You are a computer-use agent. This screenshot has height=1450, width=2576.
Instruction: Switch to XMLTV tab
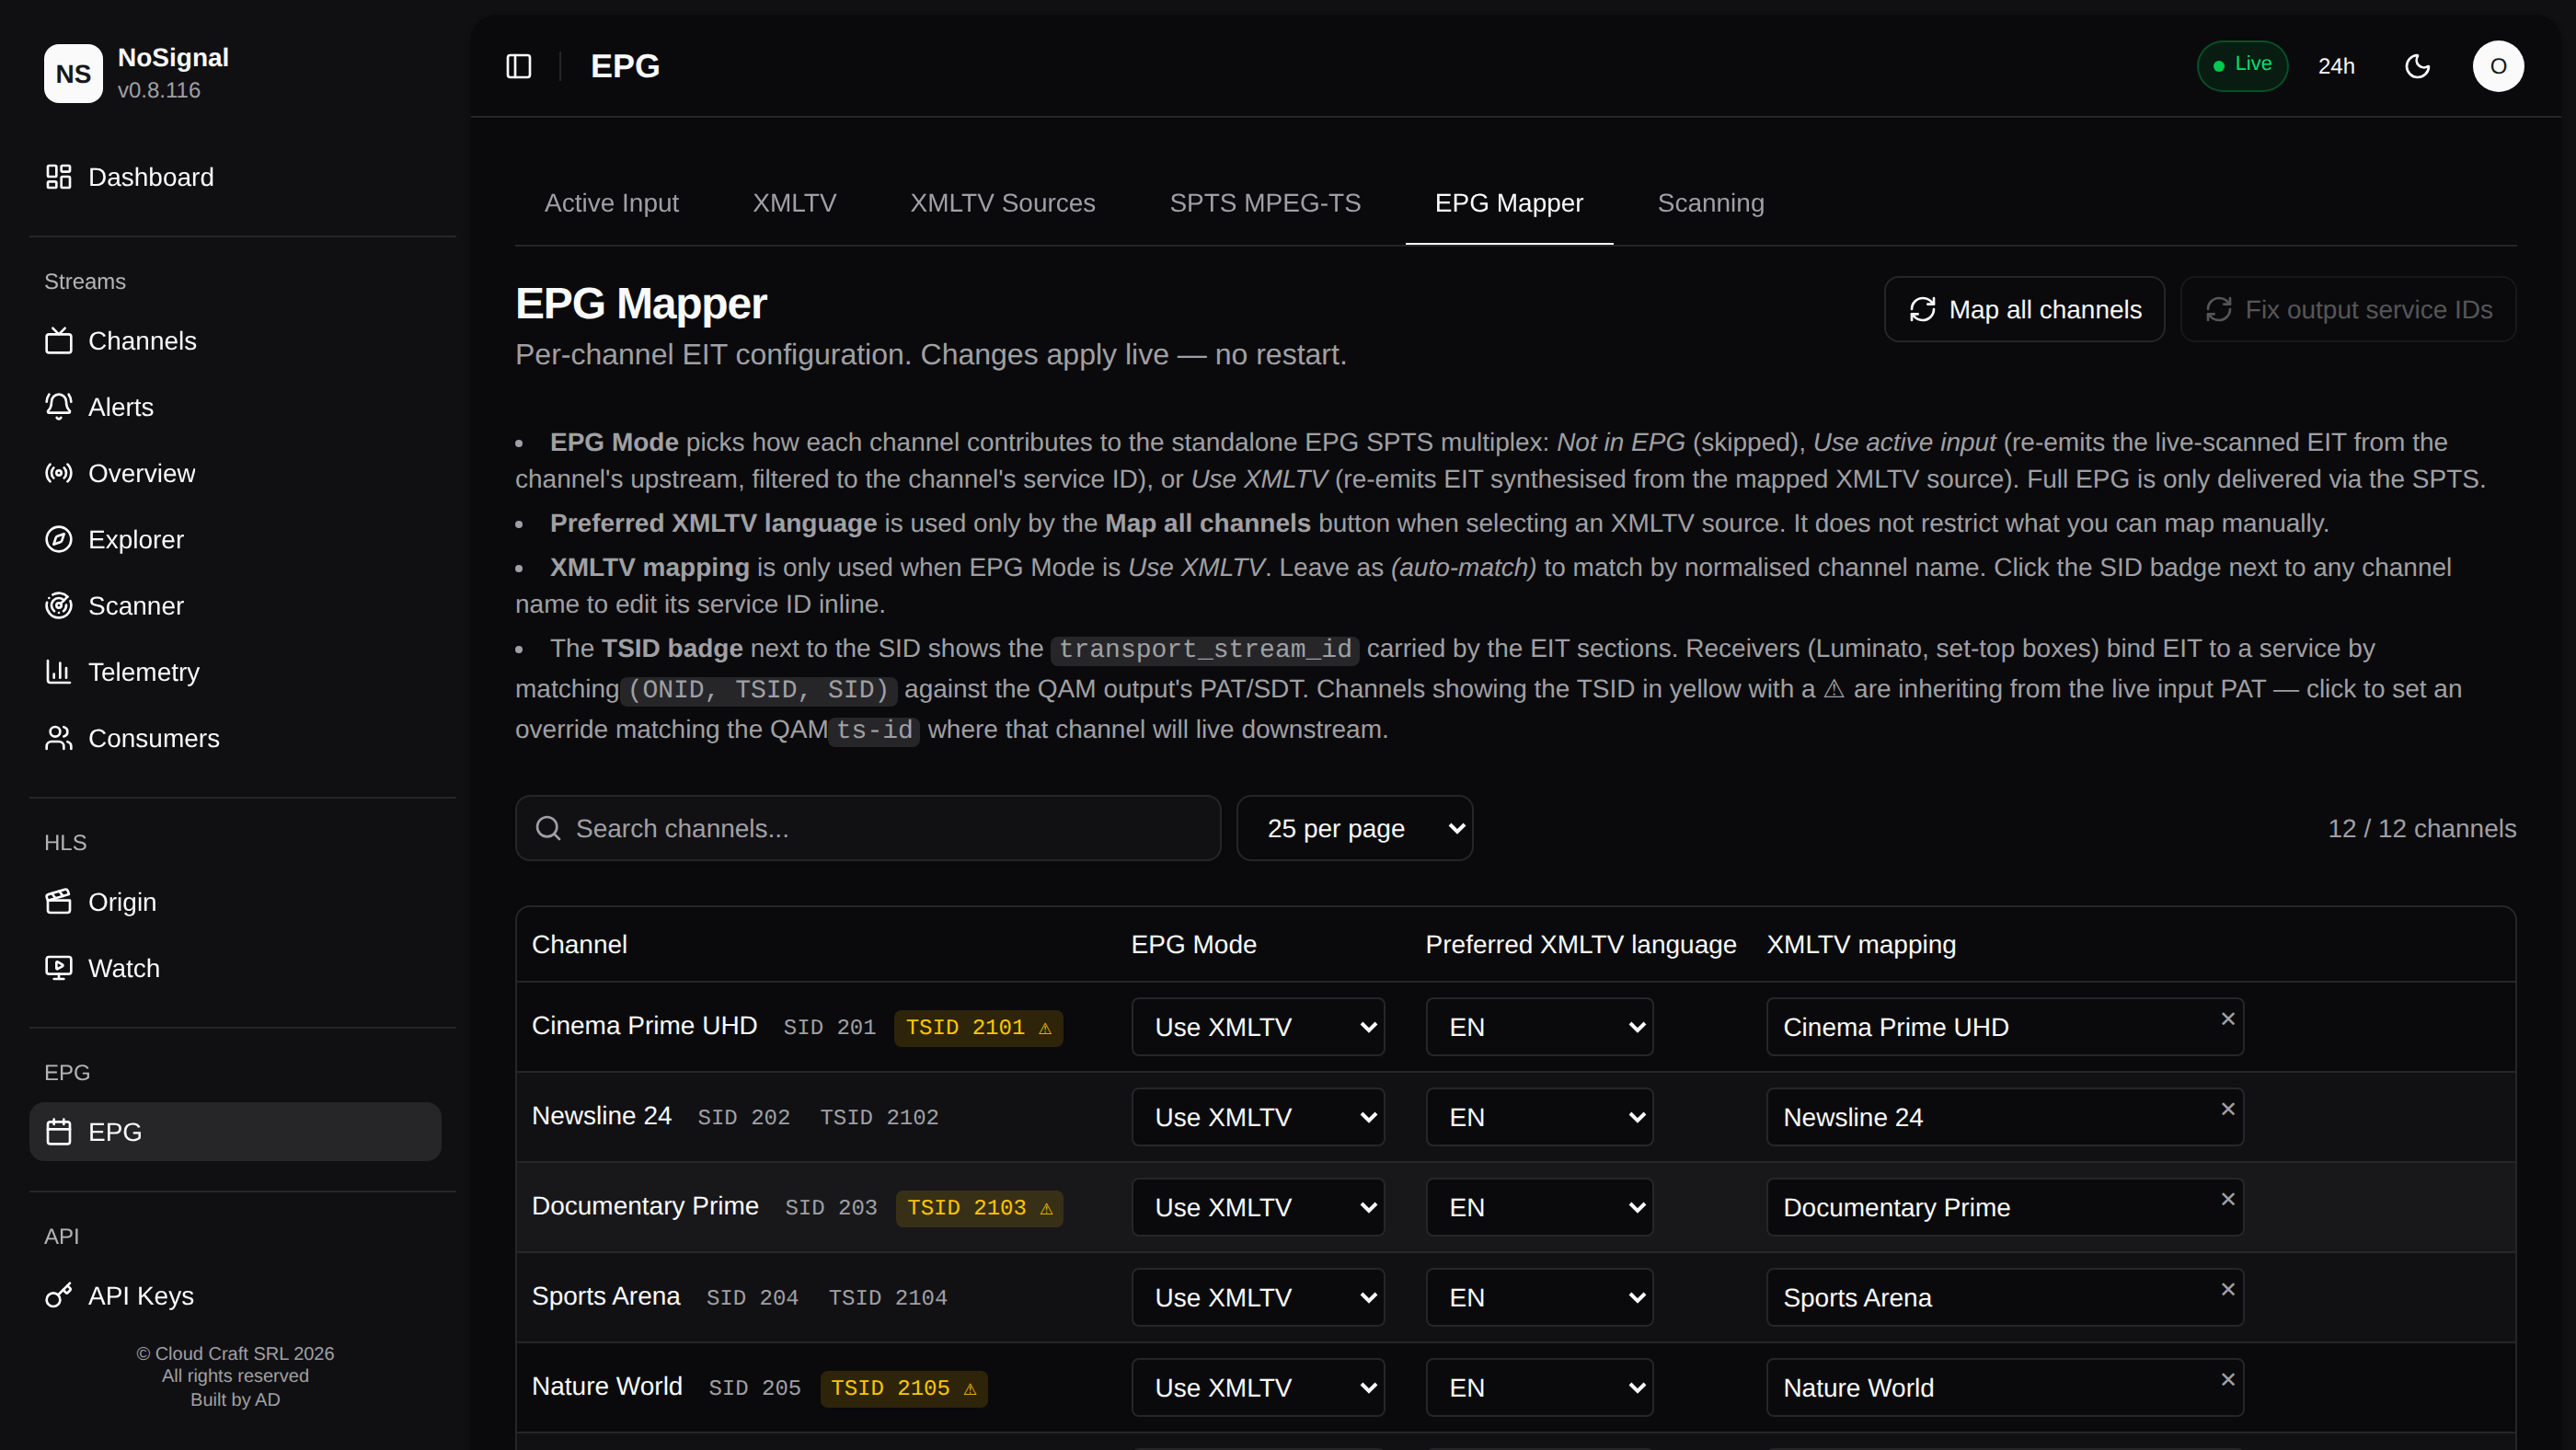pyautogui.click(x=794, y=203)
